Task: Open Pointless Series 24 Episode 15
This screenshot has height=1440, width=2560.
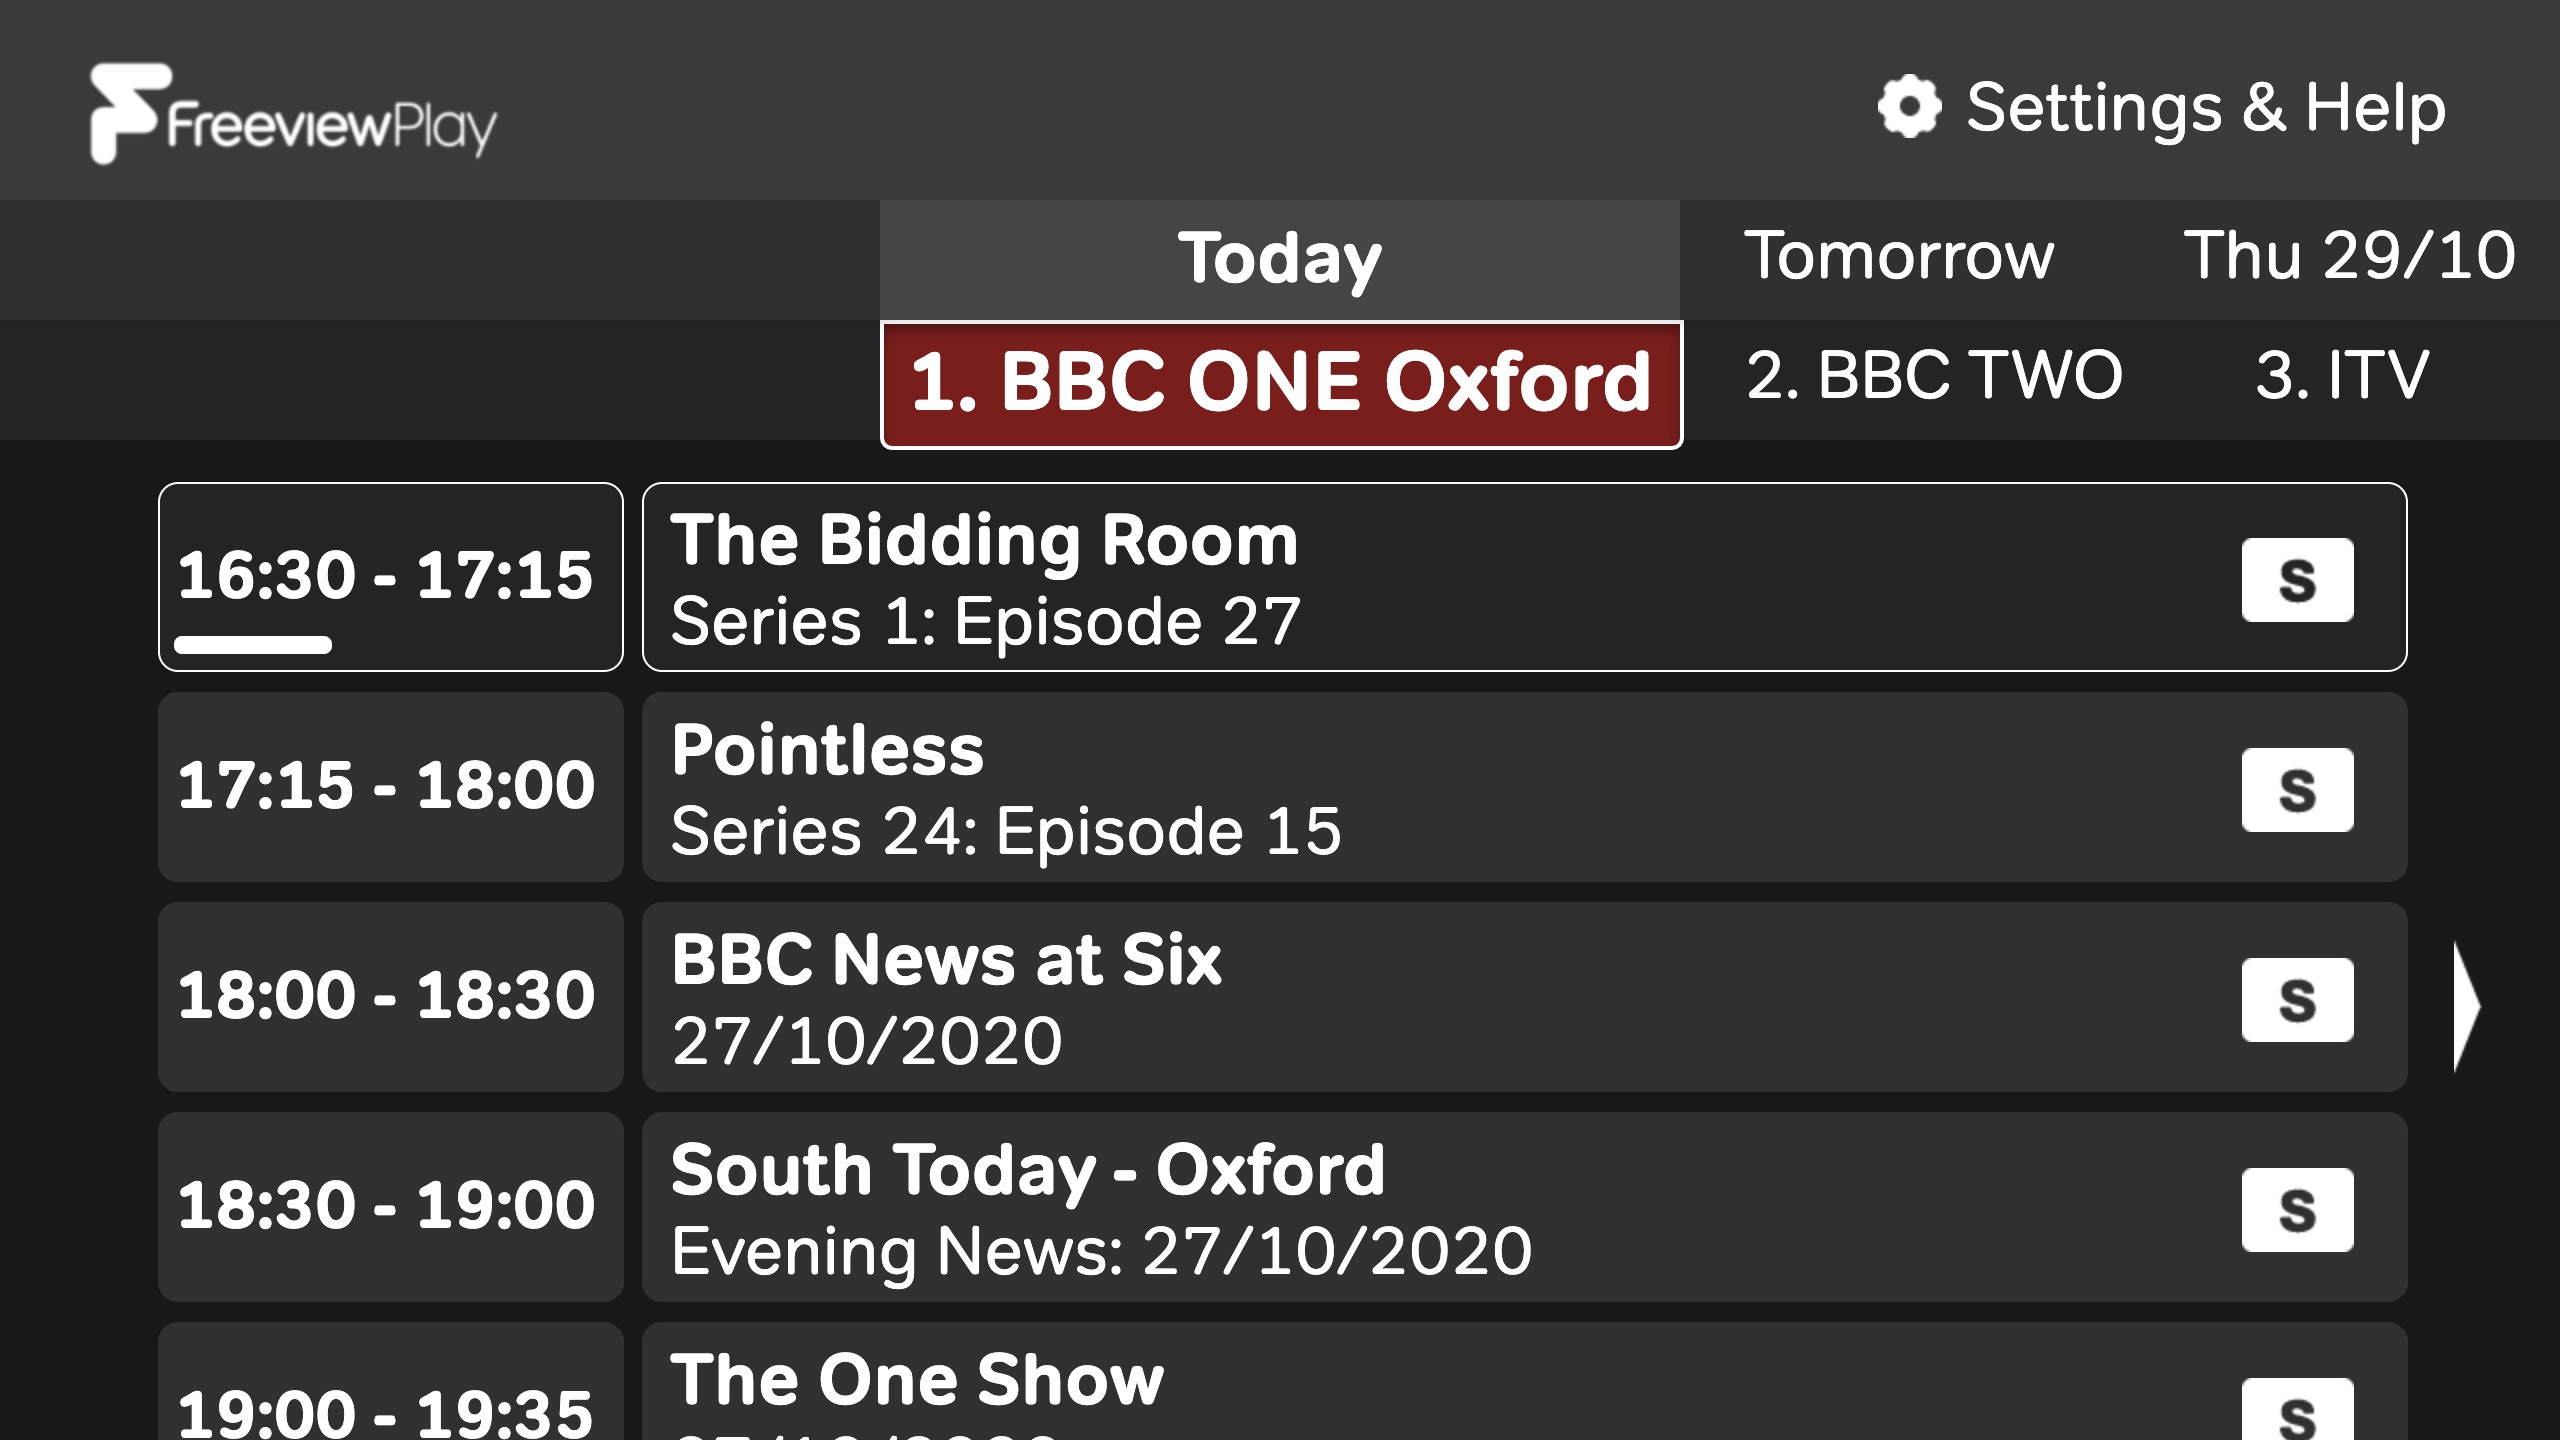Action: pos(1400,788)
